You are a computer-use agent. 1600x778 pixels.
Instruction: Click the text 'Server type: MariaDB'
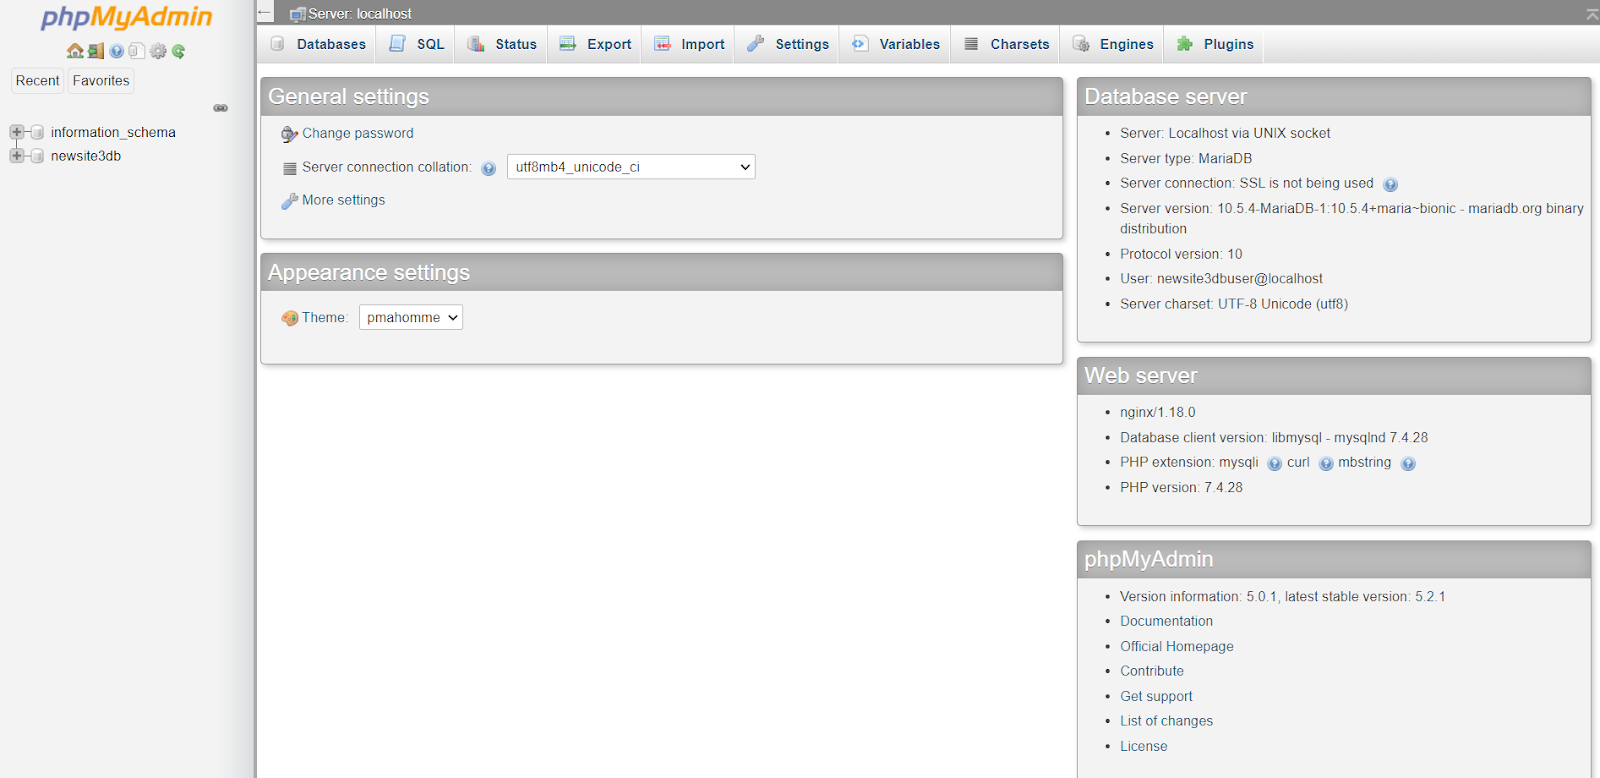pyautogui.click(x=1186, y=158)
